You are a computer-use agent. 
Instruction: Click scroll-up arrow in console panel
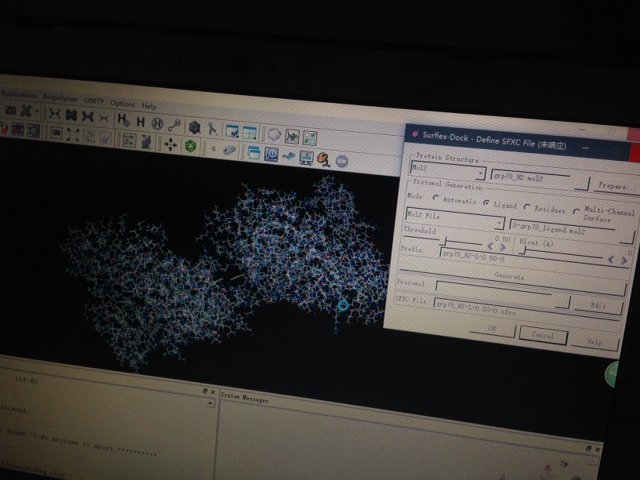(210, 403)
